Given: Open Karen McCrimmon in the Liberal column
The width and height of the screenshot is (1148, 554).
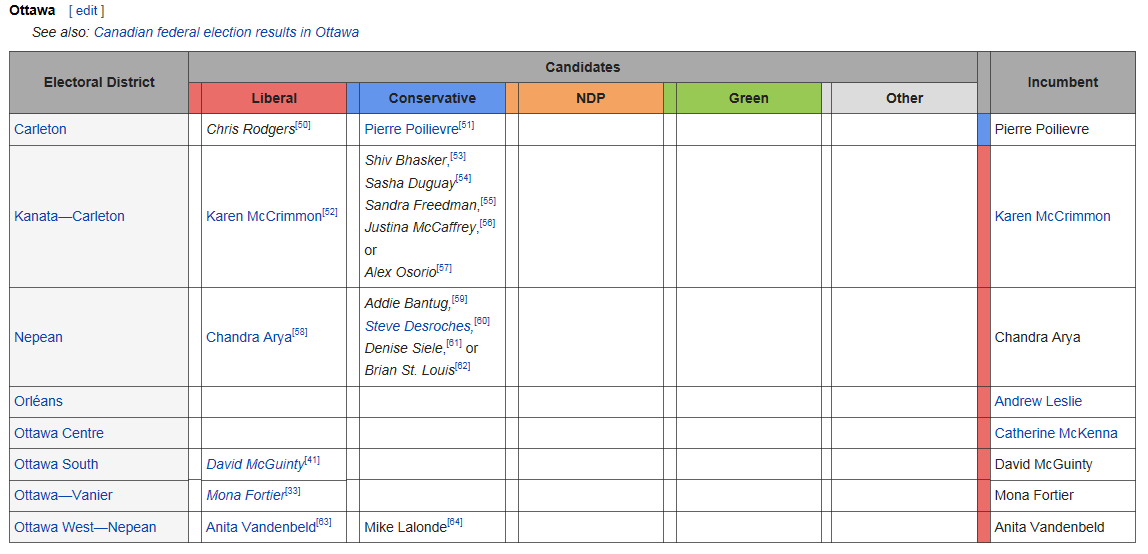Looking at the screenshot, I should point(264,216).
